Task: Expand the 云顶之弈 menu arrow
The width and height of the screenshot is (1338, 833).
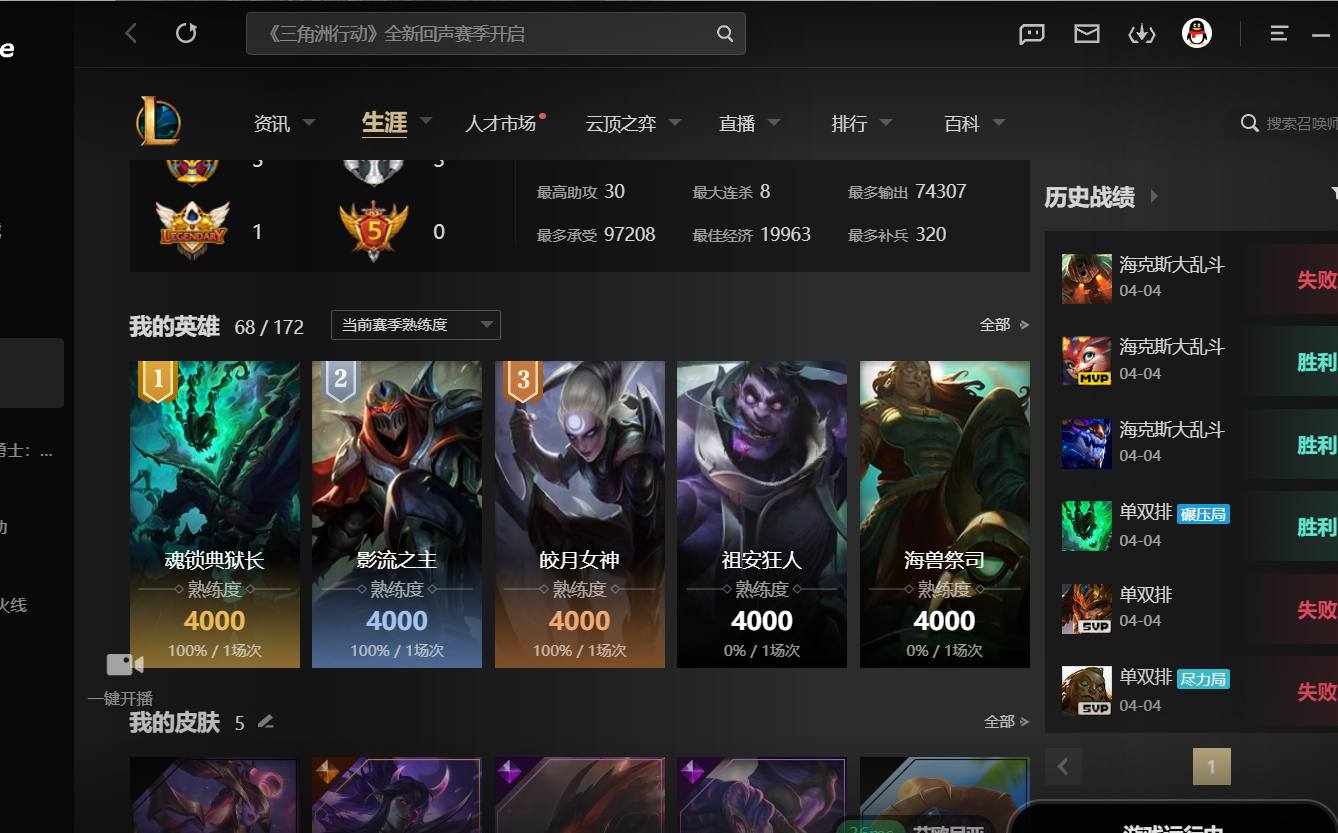Action: click(x=675, y=122)
